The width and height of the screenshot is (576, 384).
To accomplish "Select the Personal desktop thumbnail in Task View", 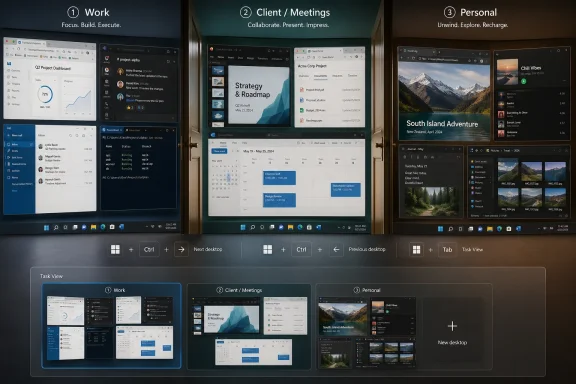I will (x=367, y=326).
